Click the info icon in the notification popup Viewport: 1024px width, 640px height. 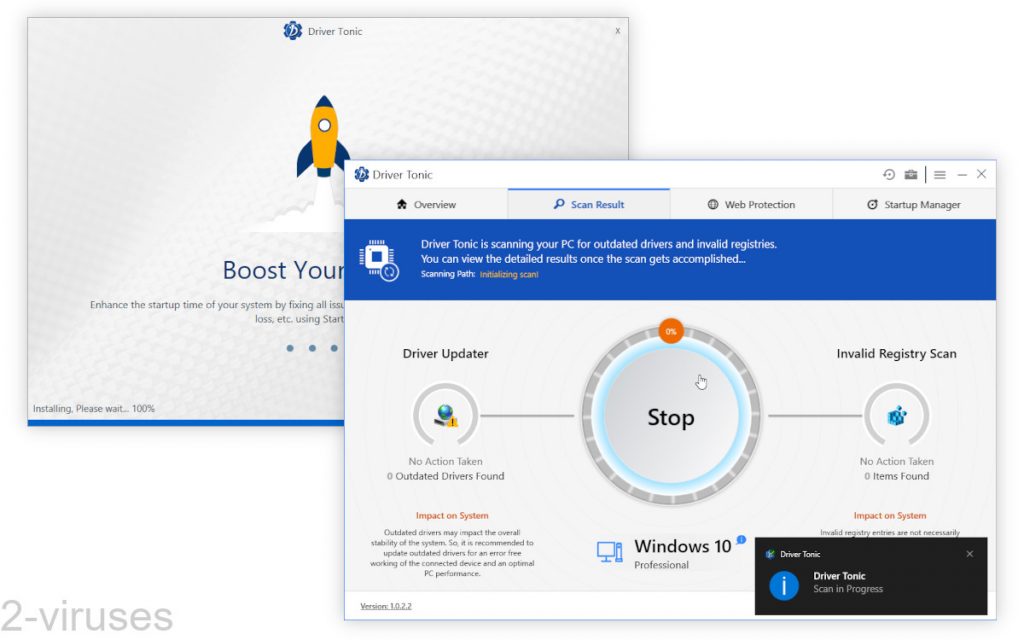(x=783, y=585)
